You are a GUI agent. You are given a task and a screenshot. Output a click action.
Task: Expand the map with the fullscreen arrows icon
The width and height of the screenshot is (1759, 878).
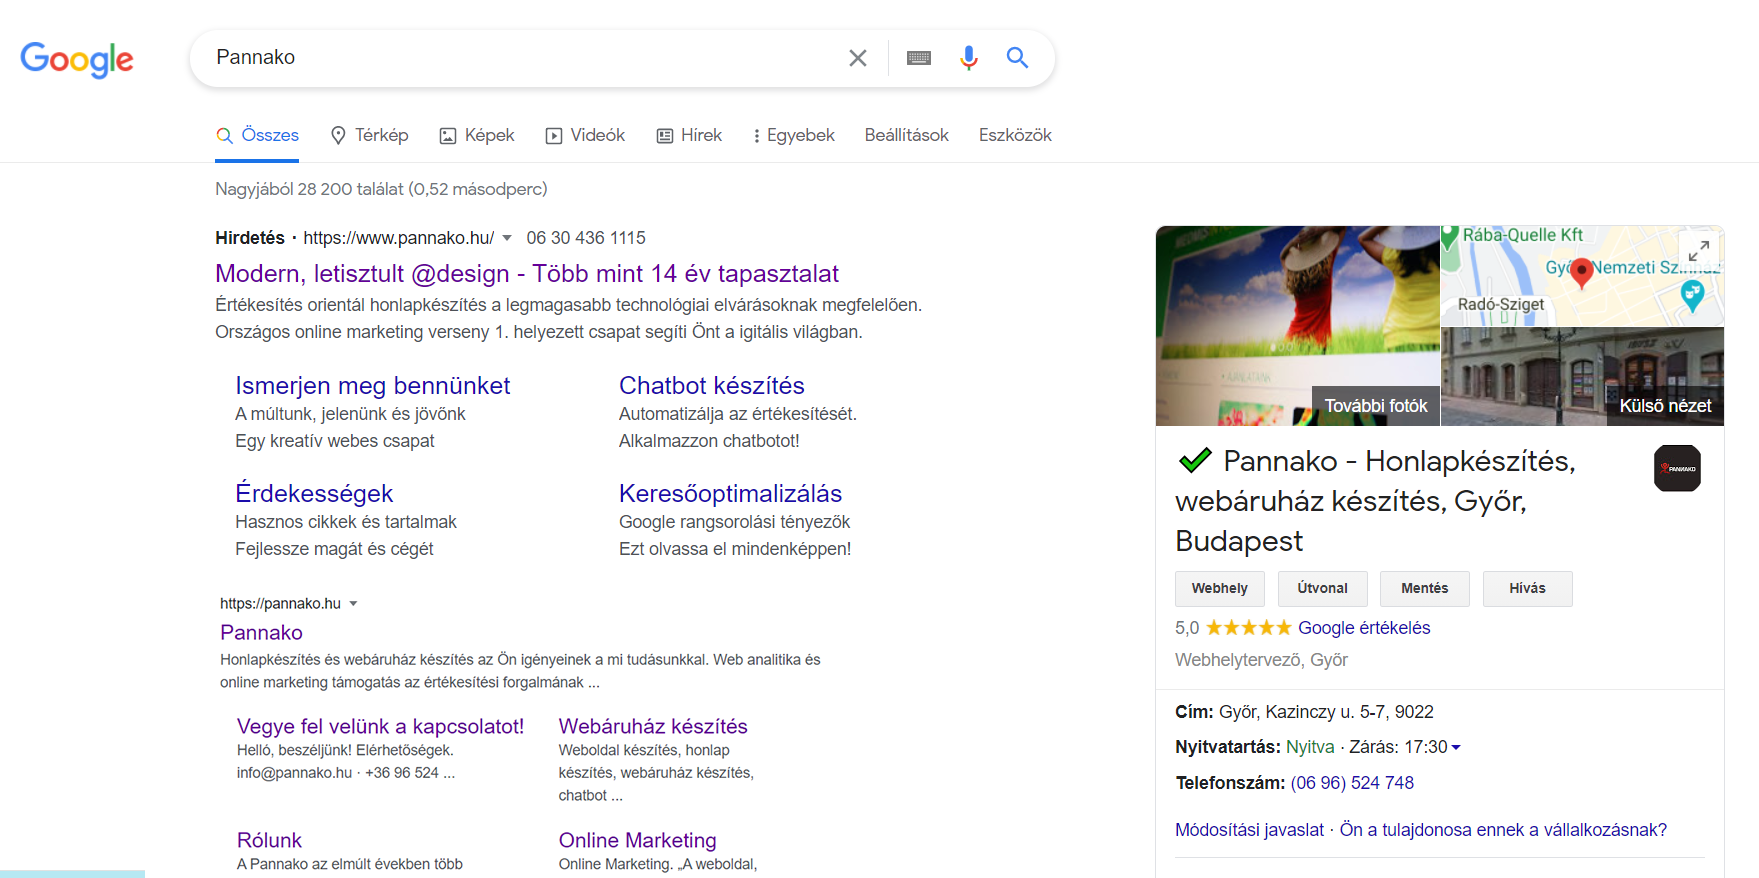pyautogui.click(x=1698, y=249)
